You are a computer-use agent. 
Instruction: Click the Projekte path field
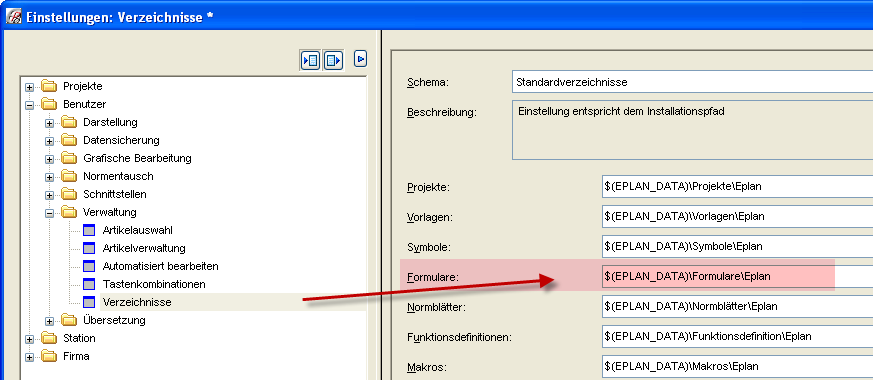click(x=737, y=186)
